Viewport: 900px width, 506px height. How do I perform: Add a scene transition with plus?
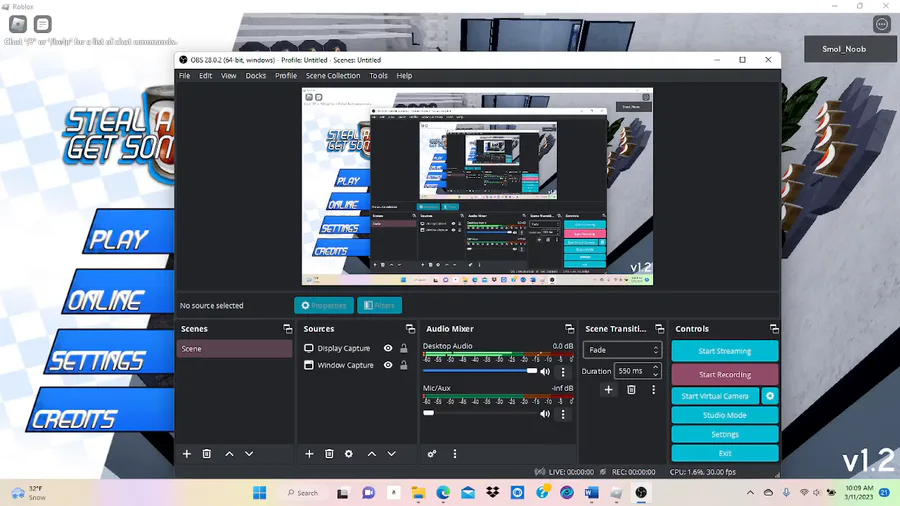click(x=608, y=390)
